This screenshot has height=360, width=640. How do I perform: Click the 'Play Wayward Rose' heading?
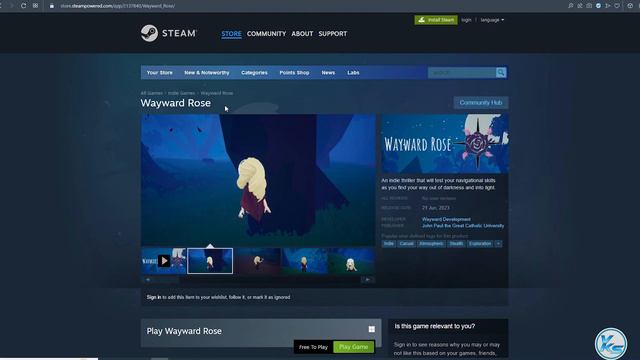coord(184,331)
